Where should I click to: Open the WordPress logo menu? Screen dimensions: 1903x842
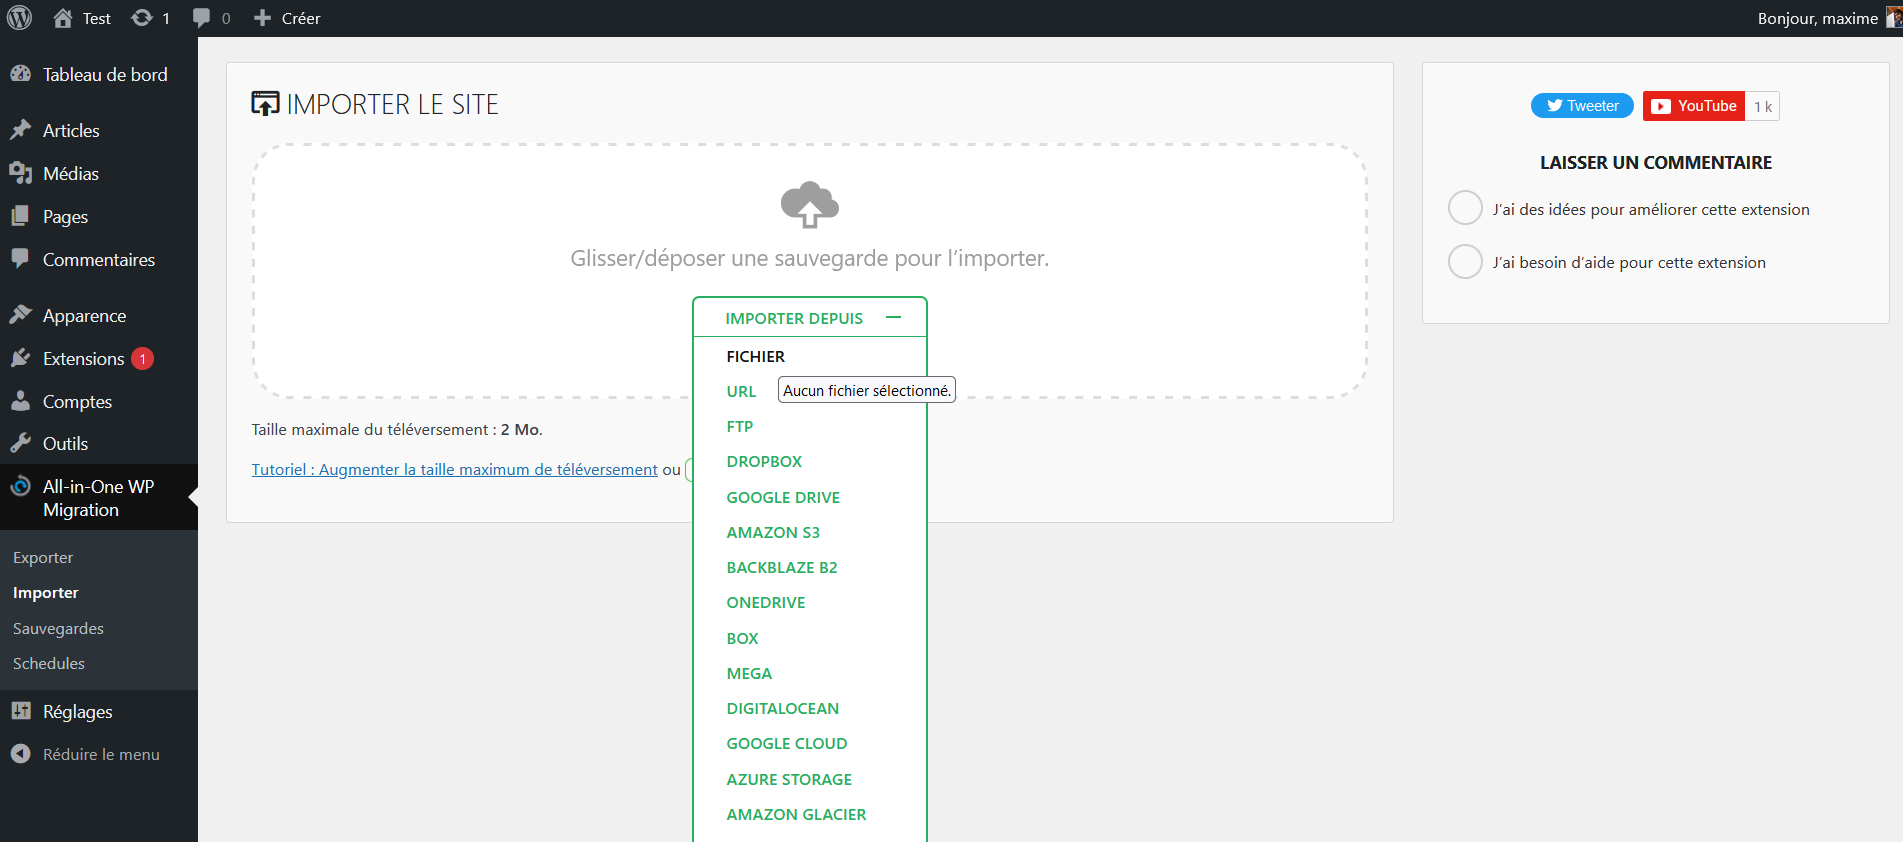pos(19,18)
